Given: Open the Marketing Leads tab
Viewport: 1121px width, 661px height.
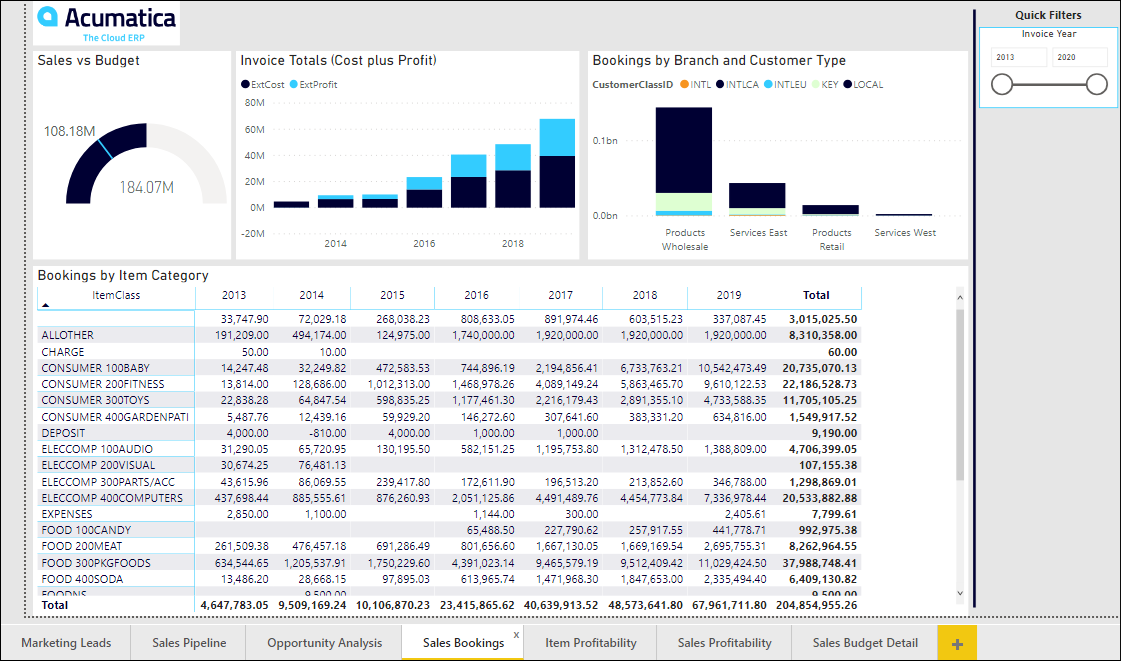Looking at the screenshot, I should tap(66, 643).
